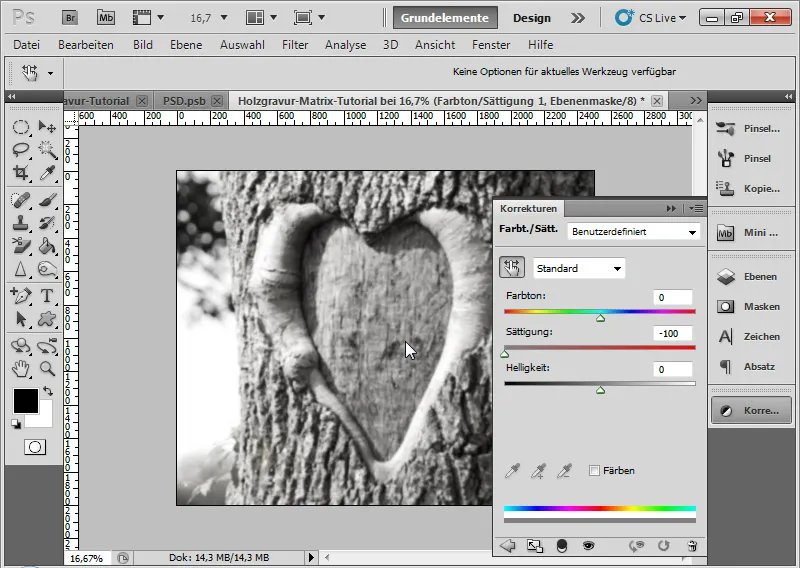Select the Custom Shape tool
The width and height of the screenshot is (800, 568).
47,319
